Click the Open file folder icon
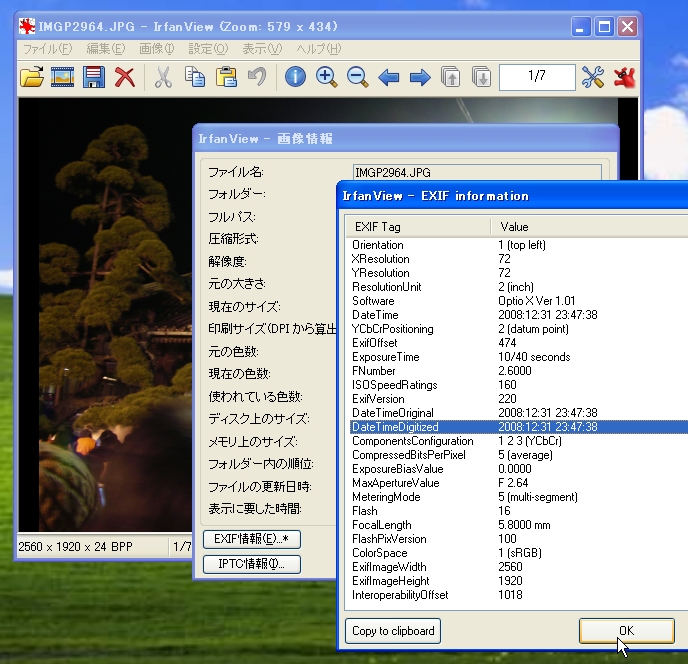The width and height of the screenshot is (688, 664). pos(32,77)
